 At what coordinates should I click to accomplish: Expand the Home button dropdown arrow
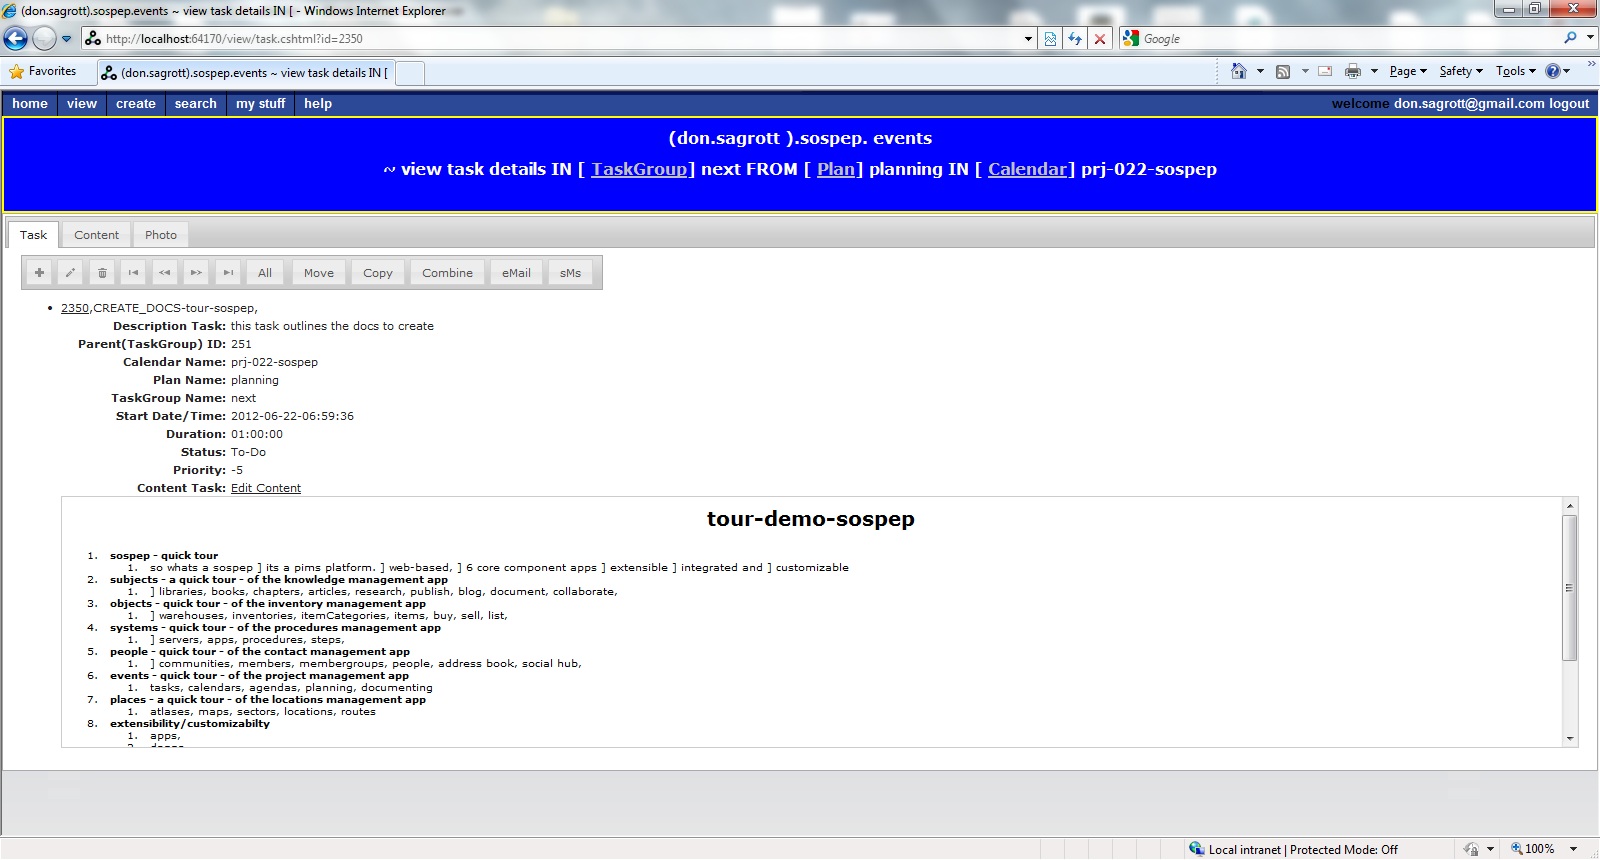[1260, 71]
